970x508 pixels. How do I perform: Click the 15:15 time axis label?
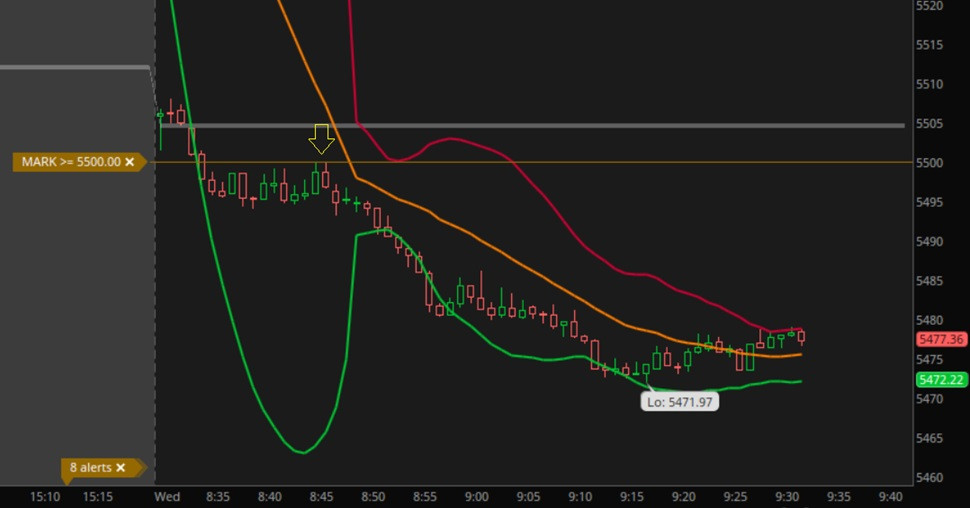pyautogui.click(x=98, y=497)
